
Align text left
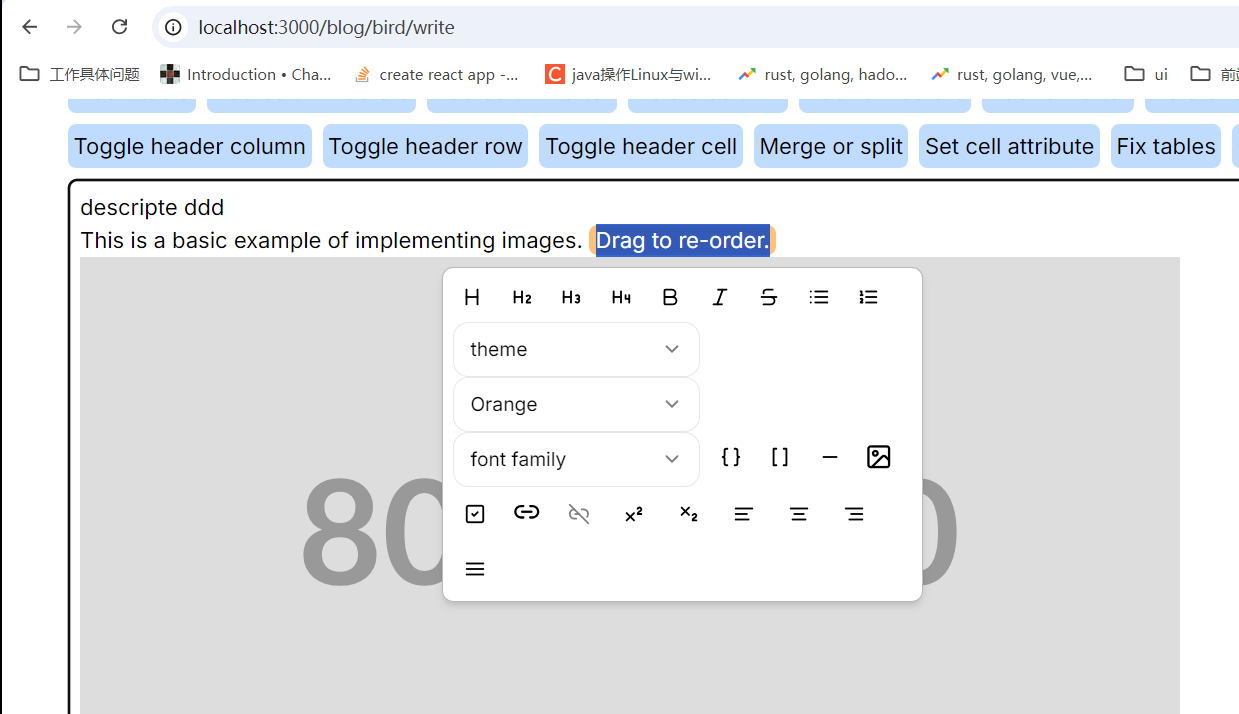(743, 514)
